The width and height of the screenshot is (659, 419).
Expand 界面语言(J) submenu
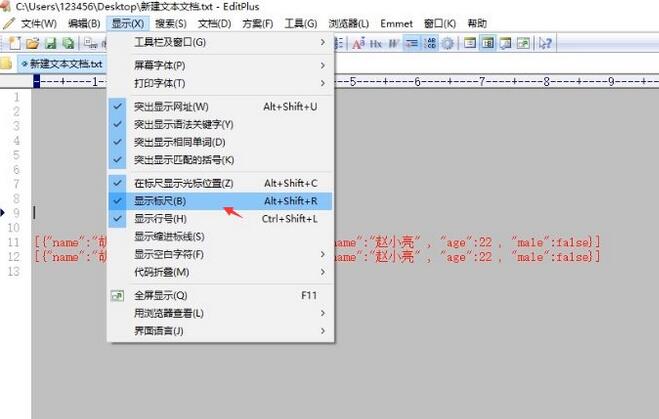pyautogui.click(x=221, y=331)
